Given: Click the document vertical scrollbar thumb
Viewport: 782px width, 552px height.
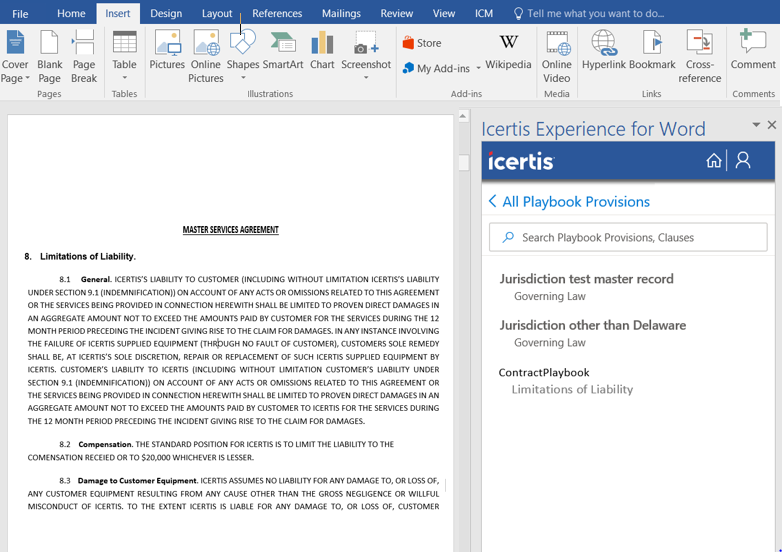Looking at the screenshot, I should pyautogui.click(x=463, y=163).
